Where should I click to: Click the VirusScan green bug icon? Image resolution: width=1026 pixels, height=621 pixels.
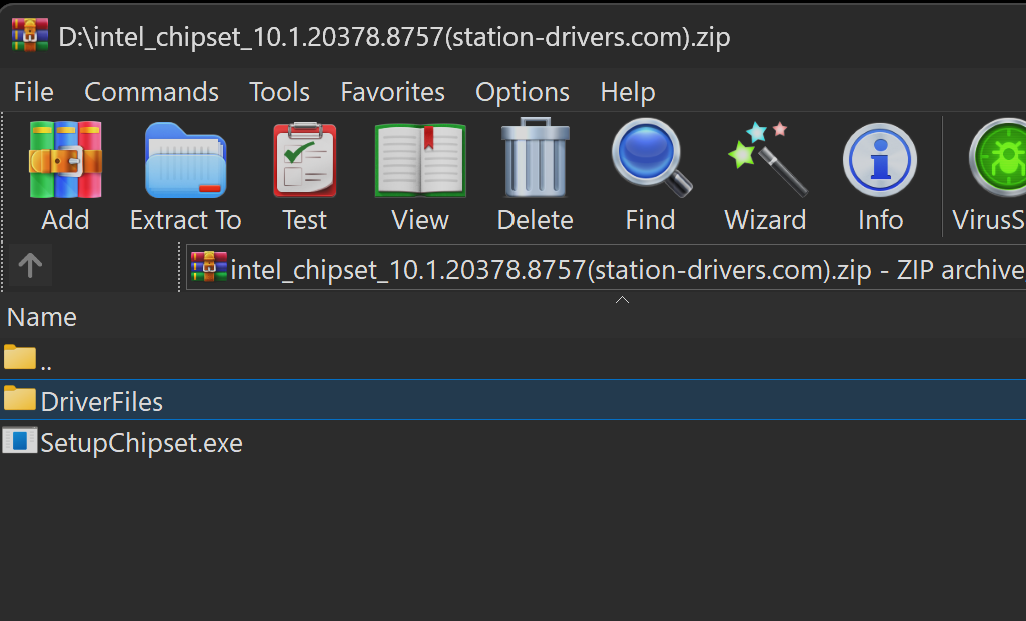point(996,160)
